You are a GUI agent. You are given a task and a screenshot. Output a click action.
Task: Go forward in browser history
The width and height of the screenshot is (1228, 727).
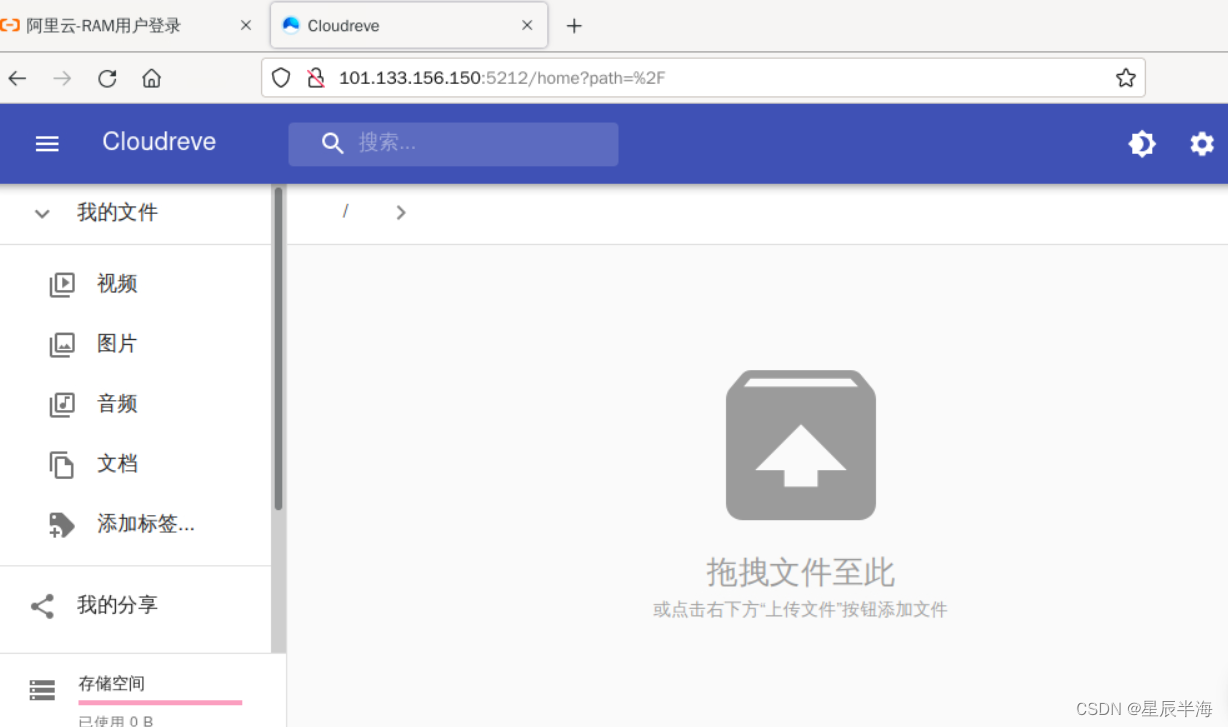pyautogui.click(x=62, y=78)
